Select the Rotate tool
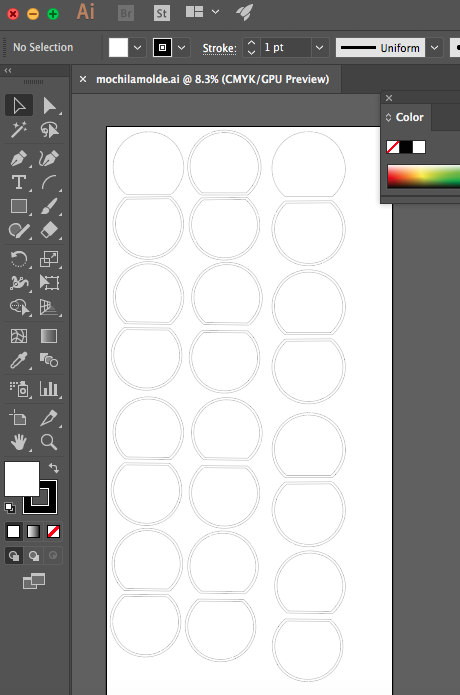Image resolution: width=460 pixels, height=695 pixels. (x=19, y=259)
